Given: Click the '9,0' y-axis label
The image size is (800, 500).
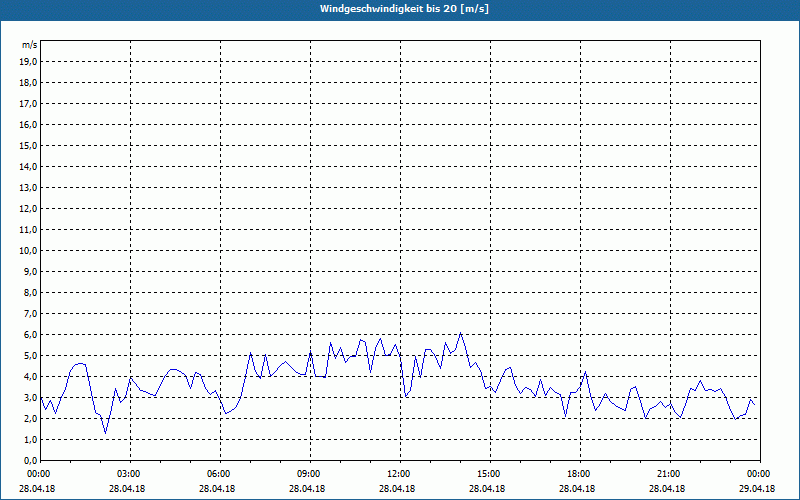Looking at the screenshot, I should coord(31,271).
